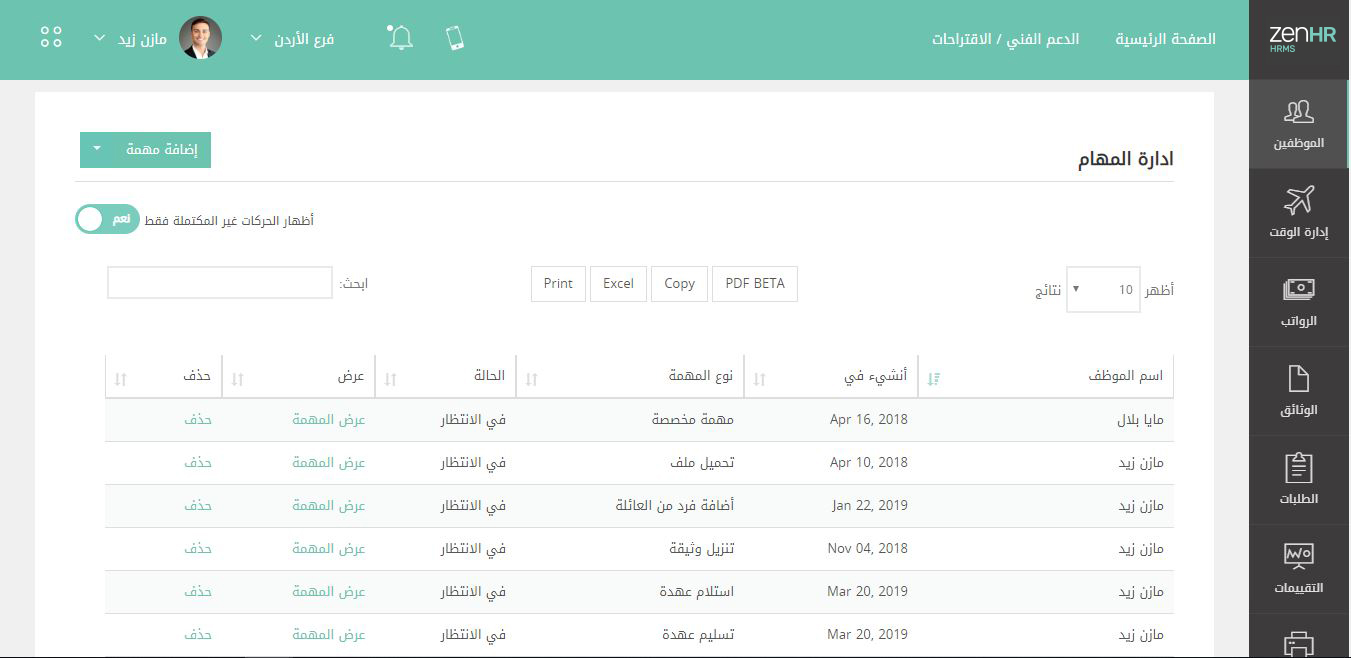
Task: Sort by اسم الموظف column sort icon
Action: [x=934, y=379]
